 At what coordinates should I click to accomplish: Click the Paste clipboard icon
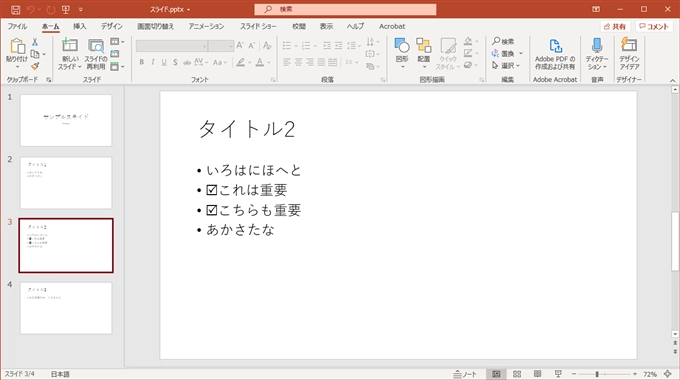pos(17,46)
